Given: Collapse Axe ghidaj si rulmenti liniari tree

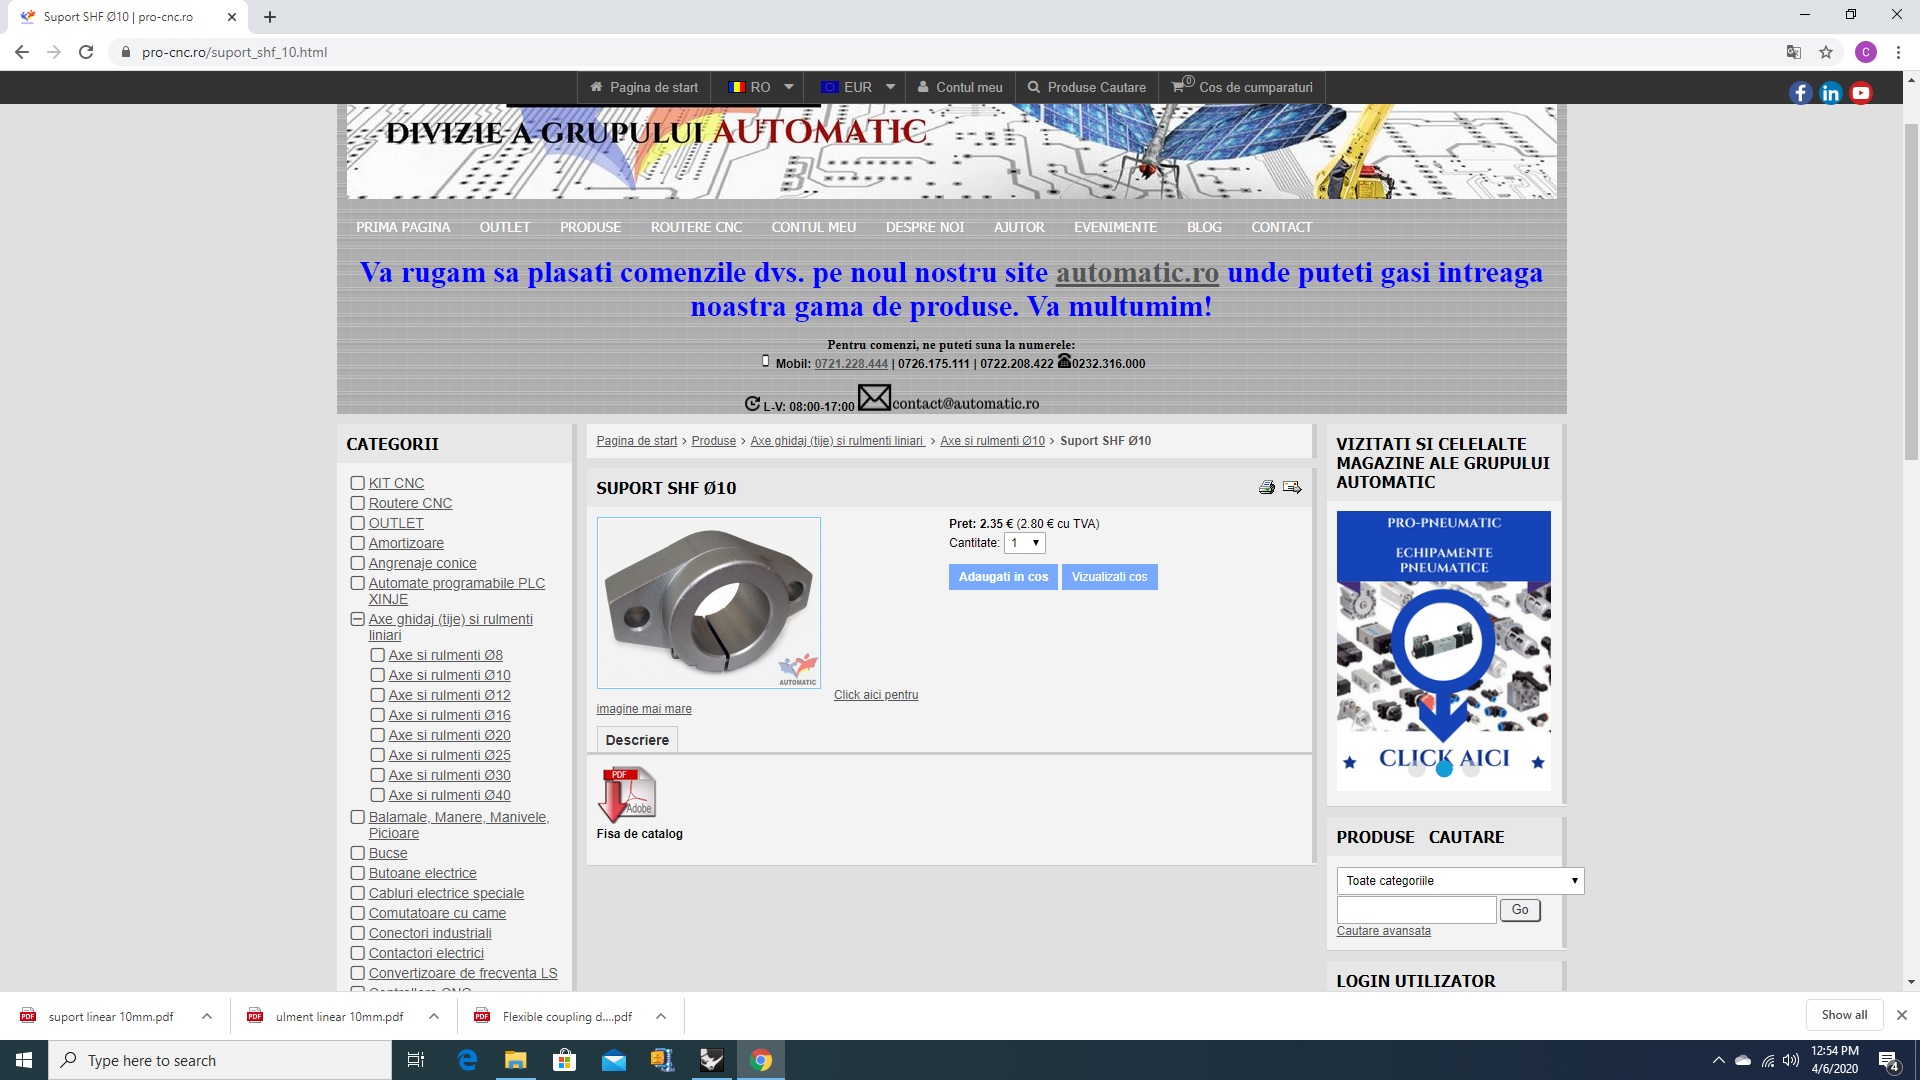Looking at the screenshot, I should point(357,619).
